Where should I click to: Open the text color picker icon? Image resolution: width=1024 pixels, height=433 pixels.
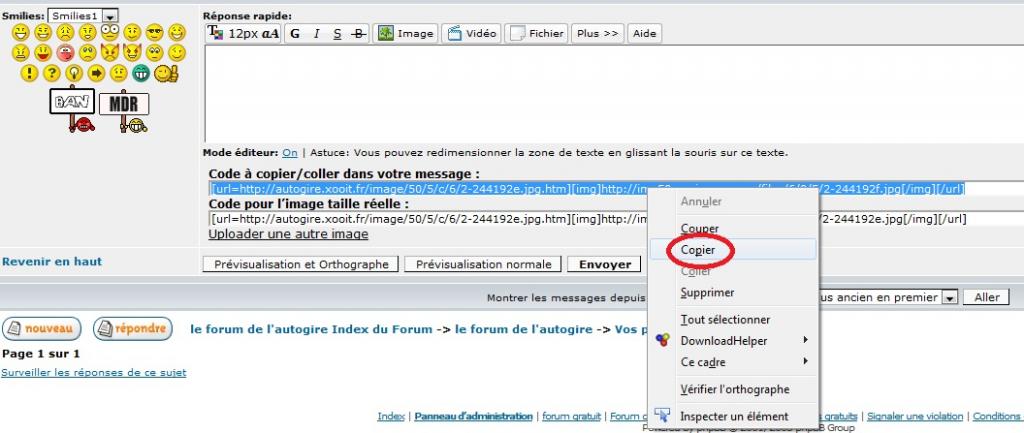[x=216, y=33]
